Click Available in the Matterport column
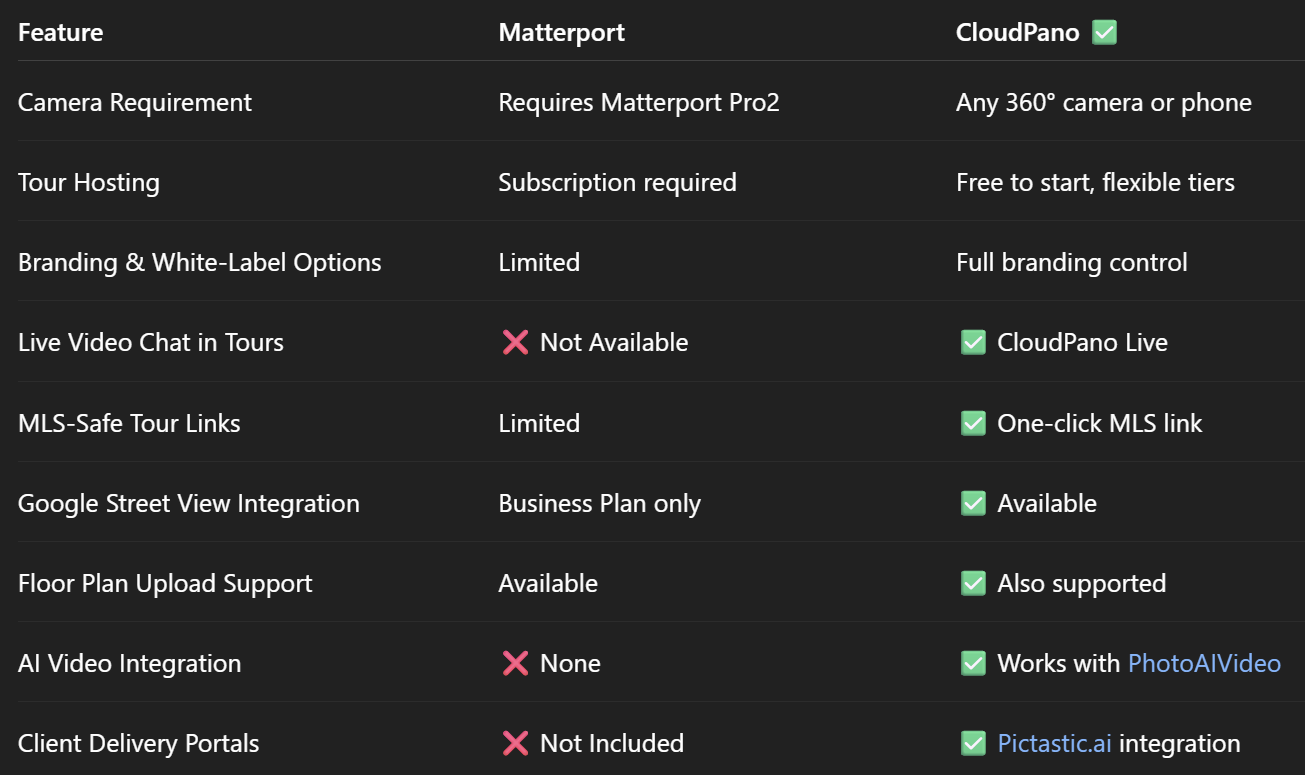Image resolution: width=1305 pixels, height=775 pixels. (548, 583)
